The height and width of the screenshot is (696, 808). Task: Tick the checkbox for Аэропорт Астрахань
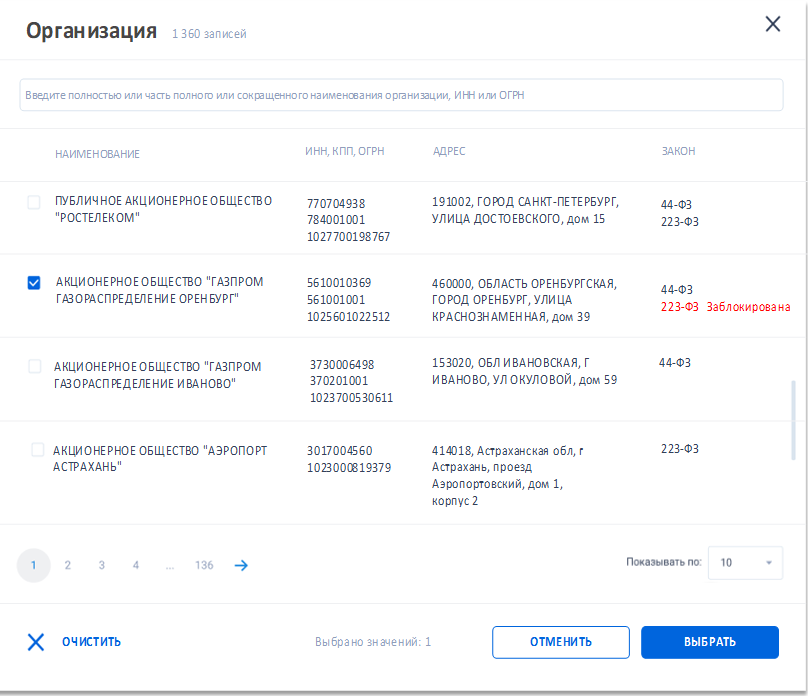coord(38,450)
